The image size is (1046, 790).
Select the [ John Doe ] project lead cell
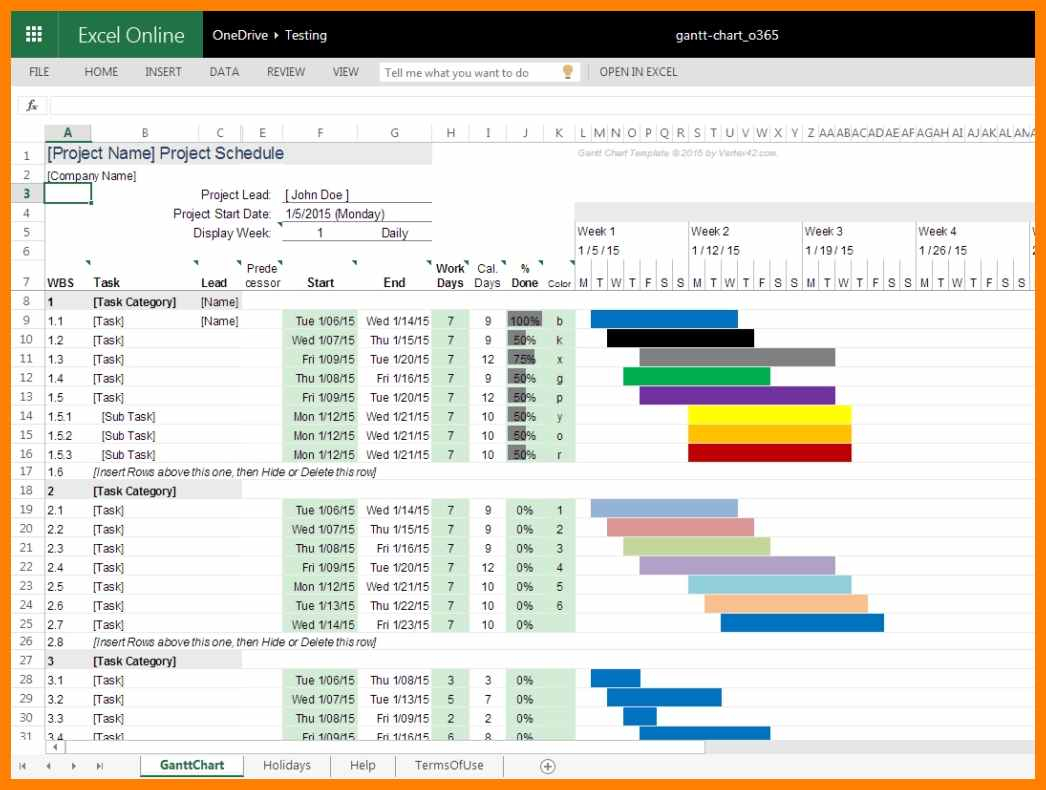[358, 194]
